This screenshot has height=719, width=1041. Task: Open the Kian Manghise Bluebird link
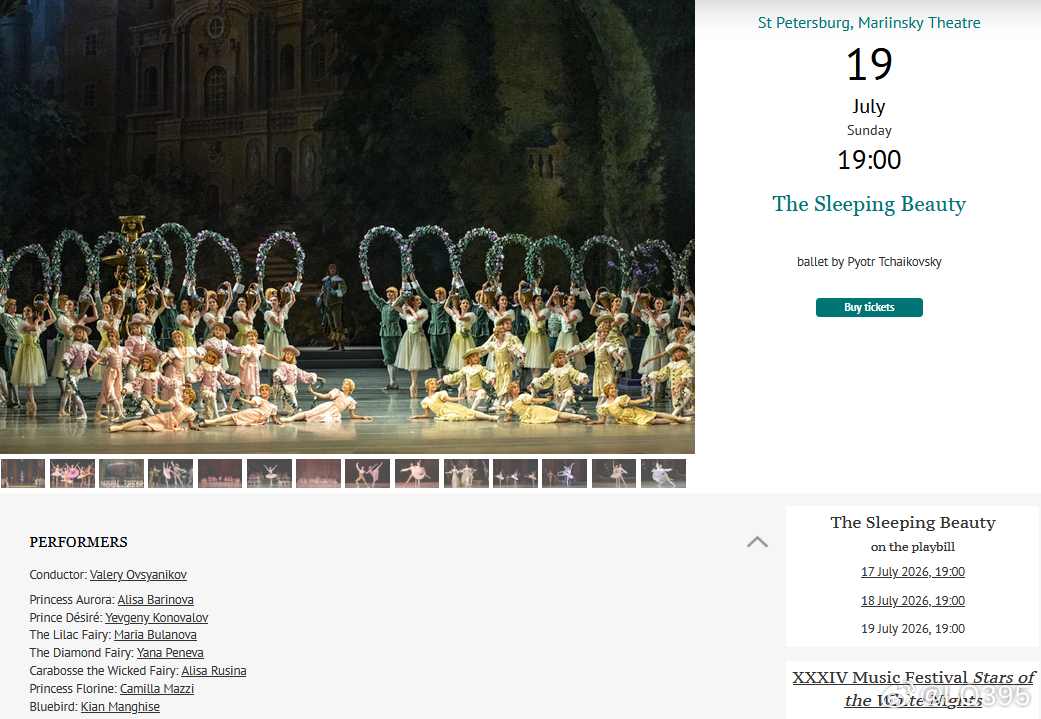[120, 706]
